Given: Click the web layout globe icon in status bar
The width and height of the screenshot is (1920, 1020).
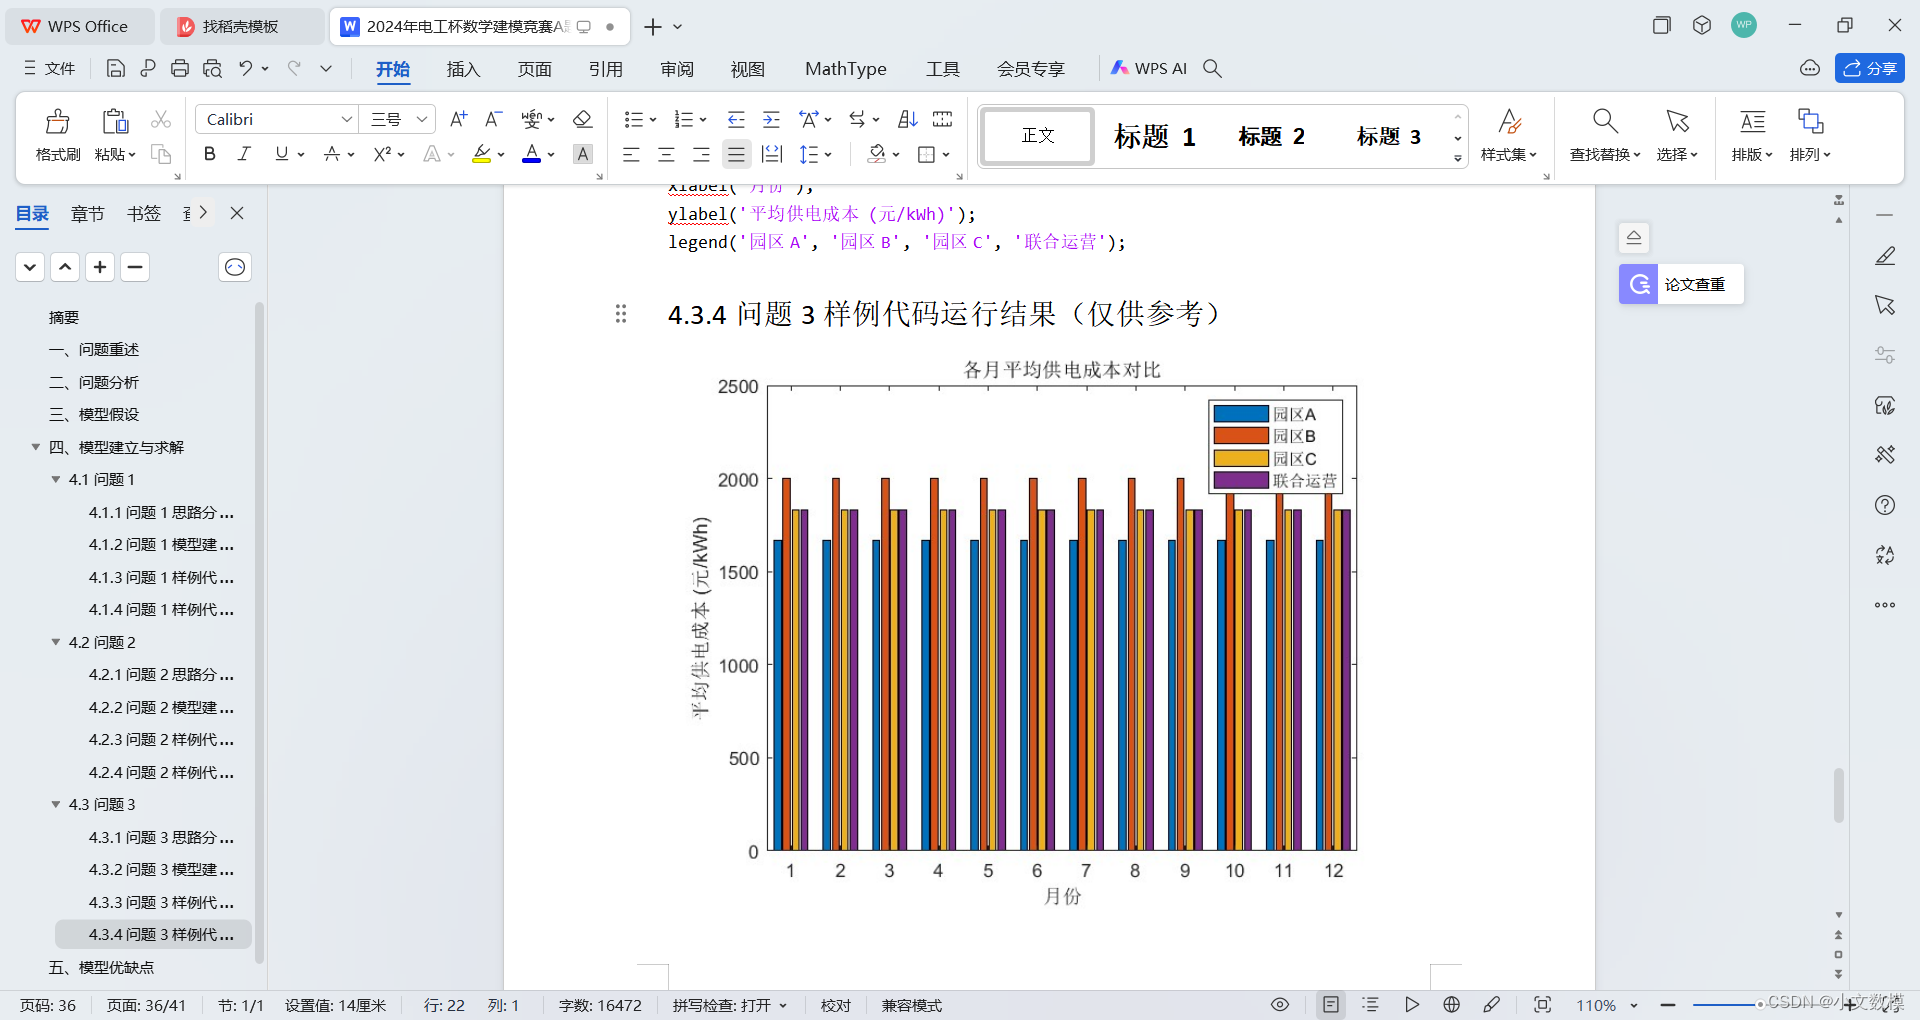Looking at the screenshot, I should pyautogui.click(x=1452, y=1005).
